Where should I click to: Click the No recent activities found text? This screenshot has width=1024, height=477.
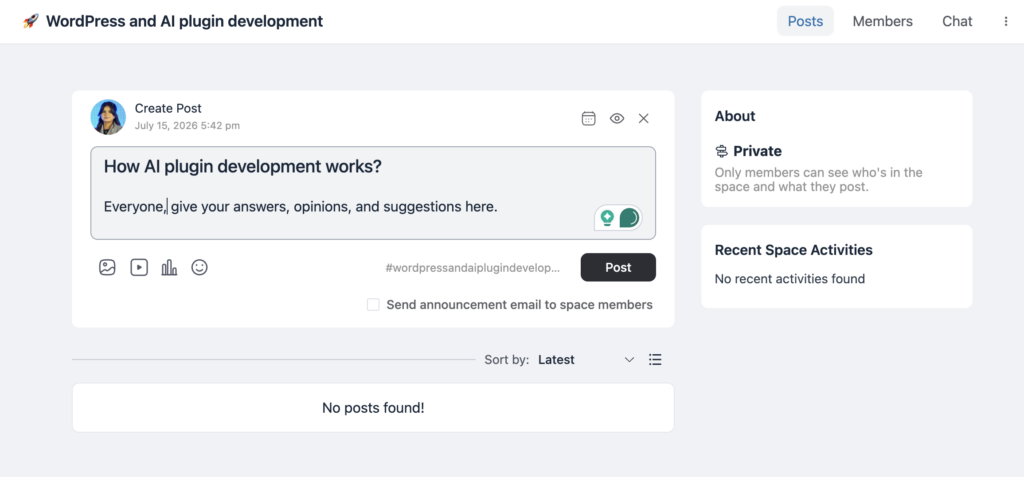(x=790, y=279)
